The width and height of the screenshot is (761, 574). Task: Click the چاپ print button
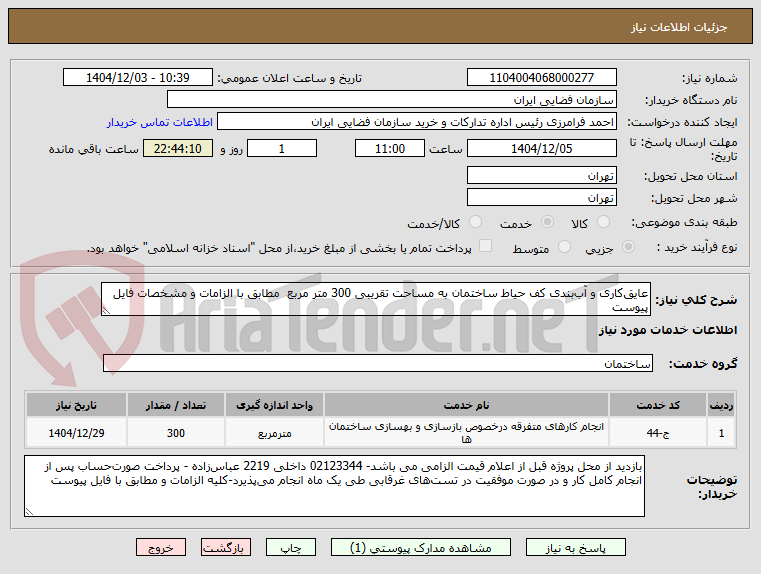(291, 548)
